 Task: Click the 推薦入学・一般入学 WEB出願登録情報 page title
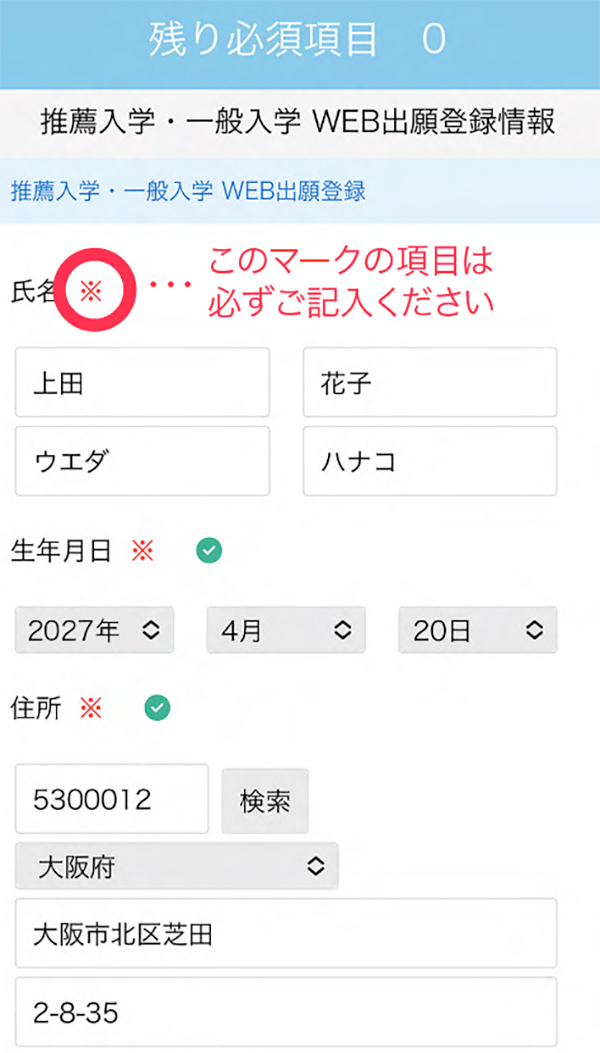point(299,123)
